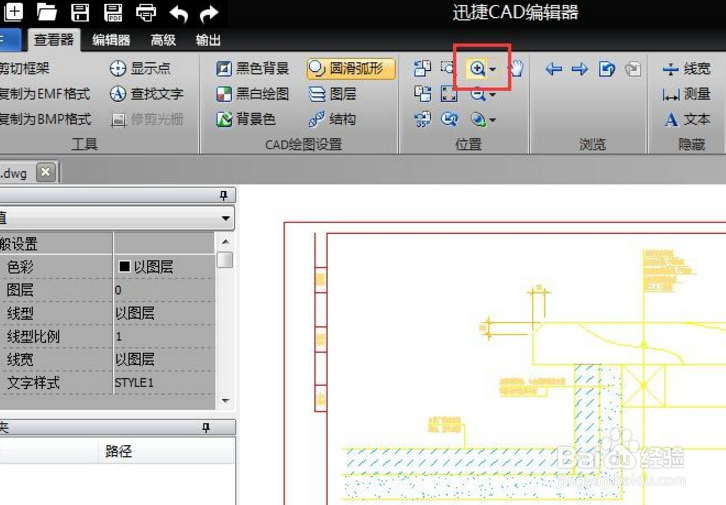Toggle 文本 text visibility
This screenshot has height=505, width=726.
coord(687,119)
